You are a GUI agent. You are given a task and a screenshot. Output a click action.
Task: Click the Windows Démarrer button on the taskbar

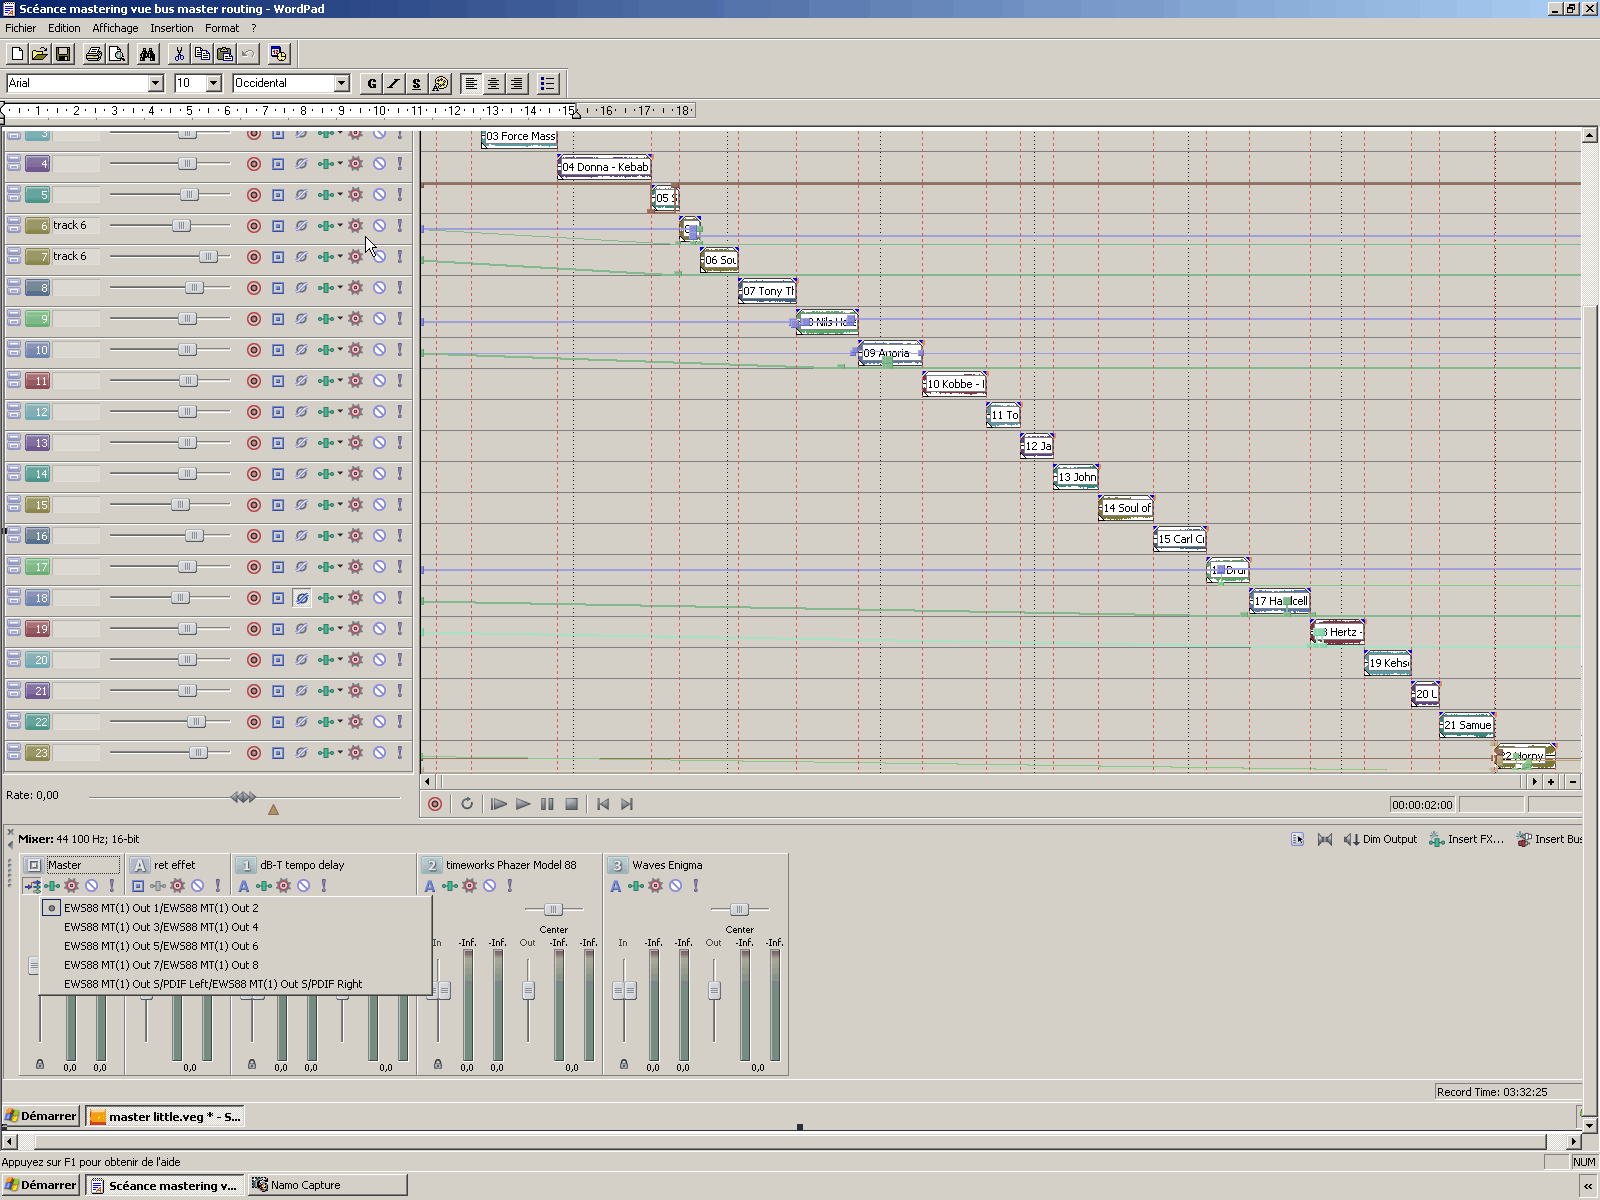[x=41, y=1185]
